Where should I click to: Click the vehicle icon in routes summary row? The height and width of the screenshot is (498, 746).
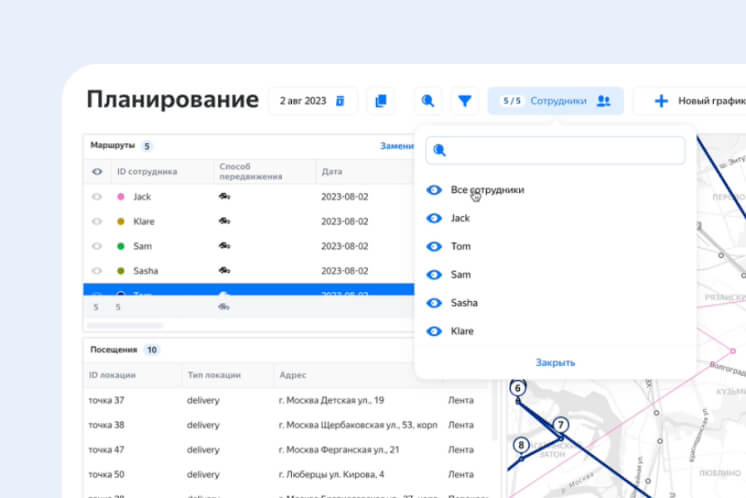tap(224, 307)
